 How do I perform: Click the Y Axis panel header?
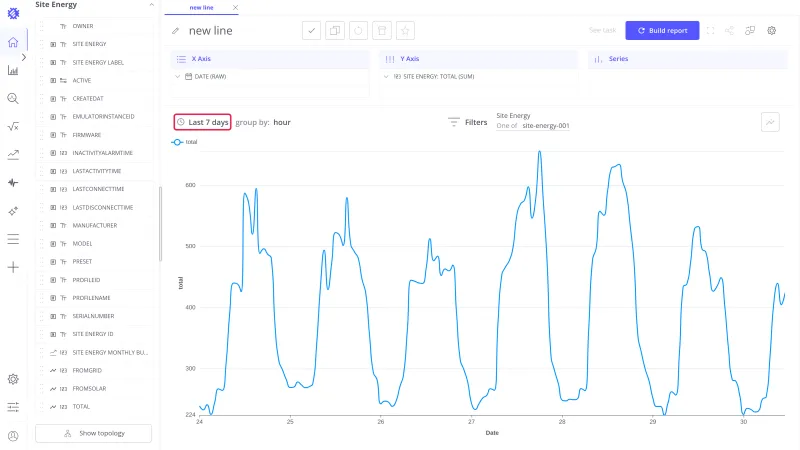point(479,59)
